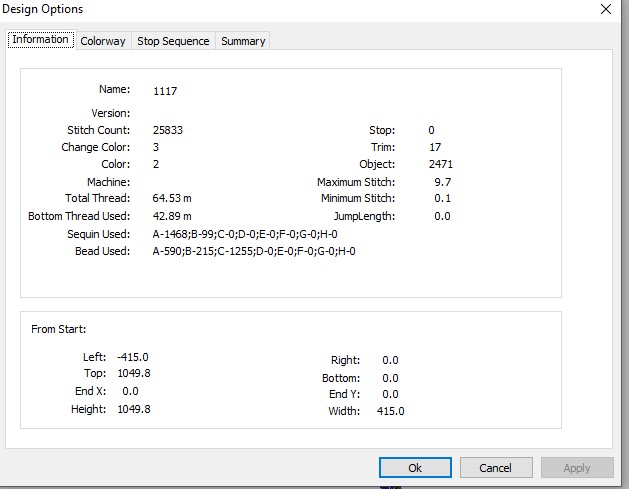Select the Stitch Count value 25833
Image resolution: width=629 pixels, height=489 pixels.
(168, 130)
